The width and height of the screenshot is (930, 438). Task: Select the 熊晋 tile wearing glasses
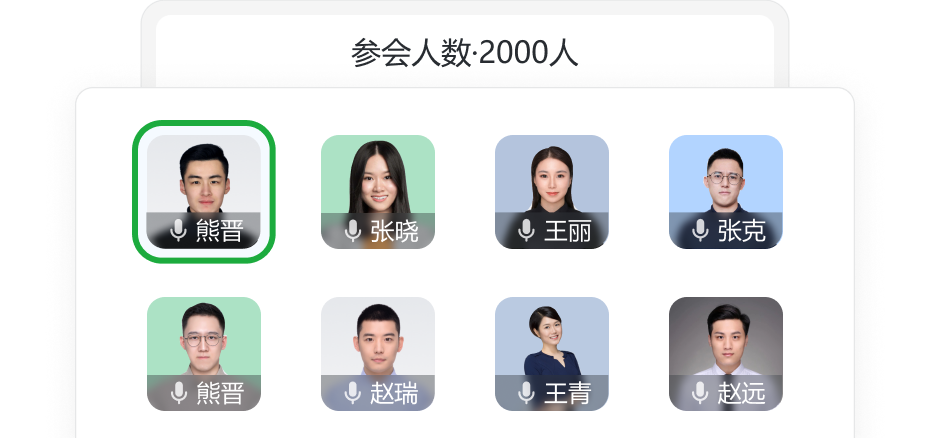(x=204, y=354)
